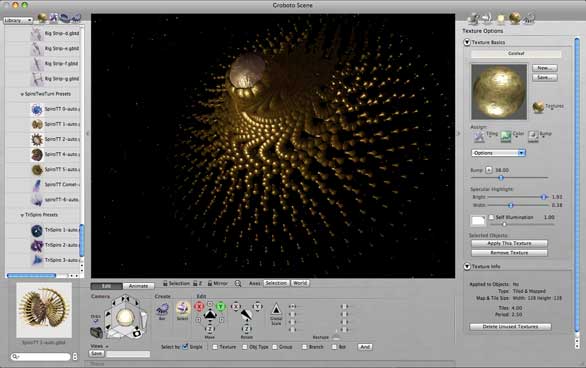Viewport: 586px width, 368px height.
Task: Click the library search field
Action: click(x=40, y=357)
